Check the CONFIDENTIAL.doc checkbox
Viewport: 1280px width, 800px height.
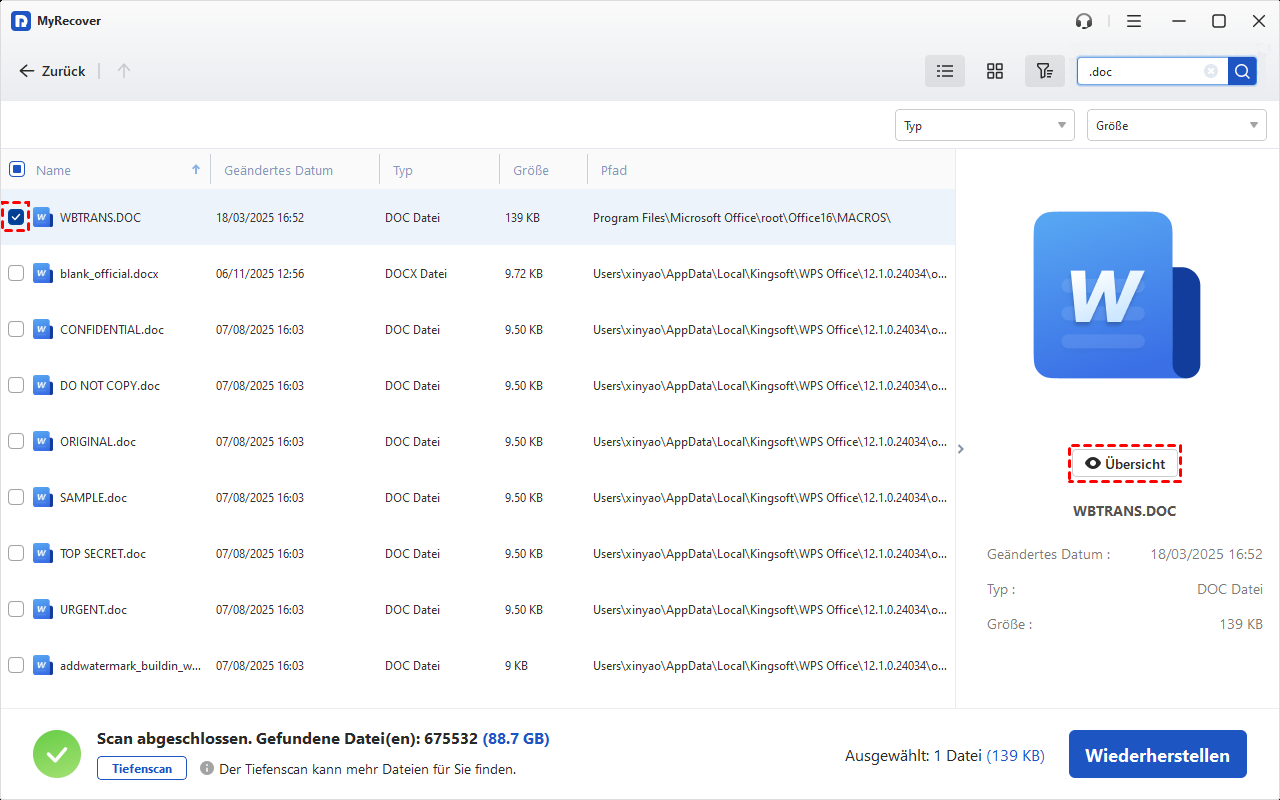16,329
